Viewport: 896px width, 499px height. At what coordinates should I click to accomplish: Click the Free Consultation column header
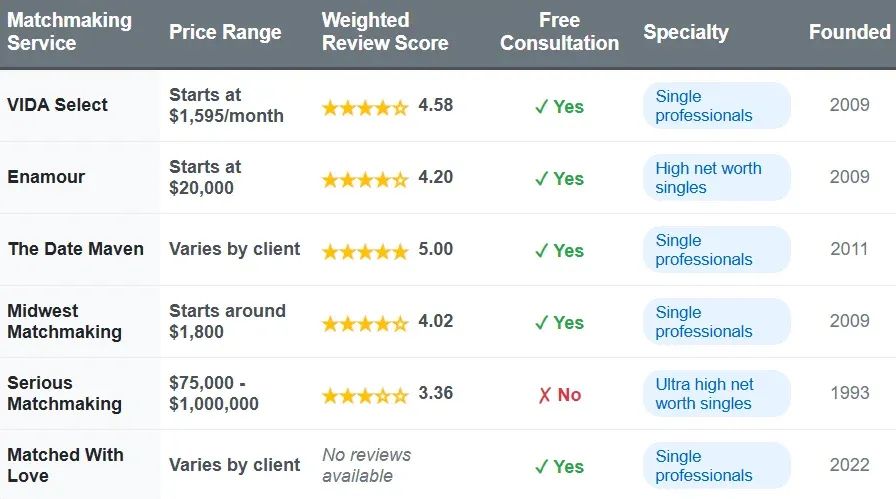(559, 32)
